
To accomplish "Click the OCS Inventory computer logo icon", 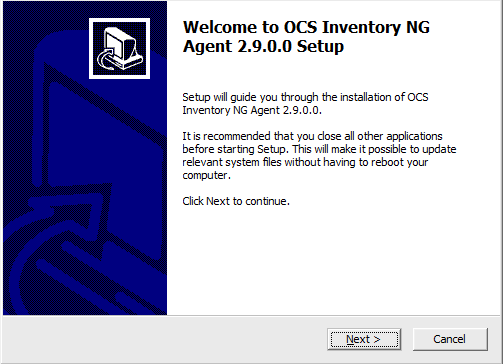I will (x=119, y=49).
